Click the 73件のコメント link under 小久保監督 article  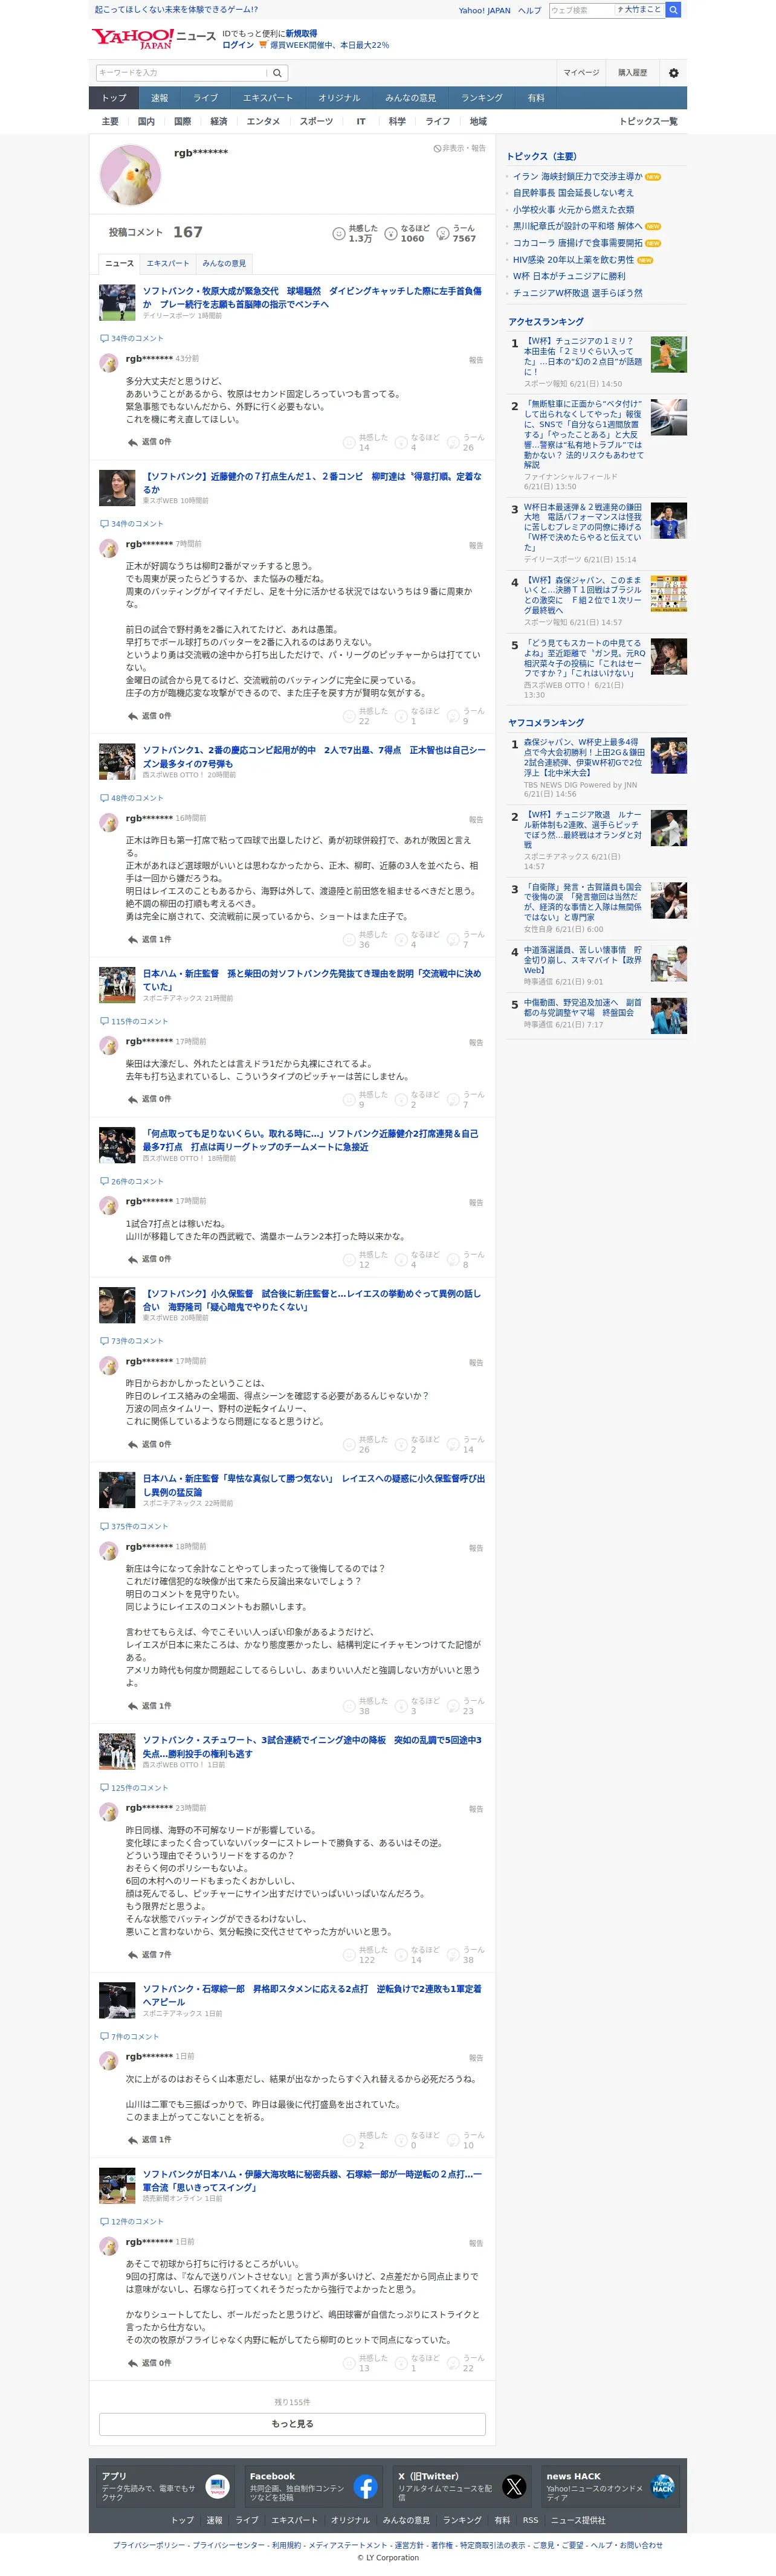[131, 1341]
